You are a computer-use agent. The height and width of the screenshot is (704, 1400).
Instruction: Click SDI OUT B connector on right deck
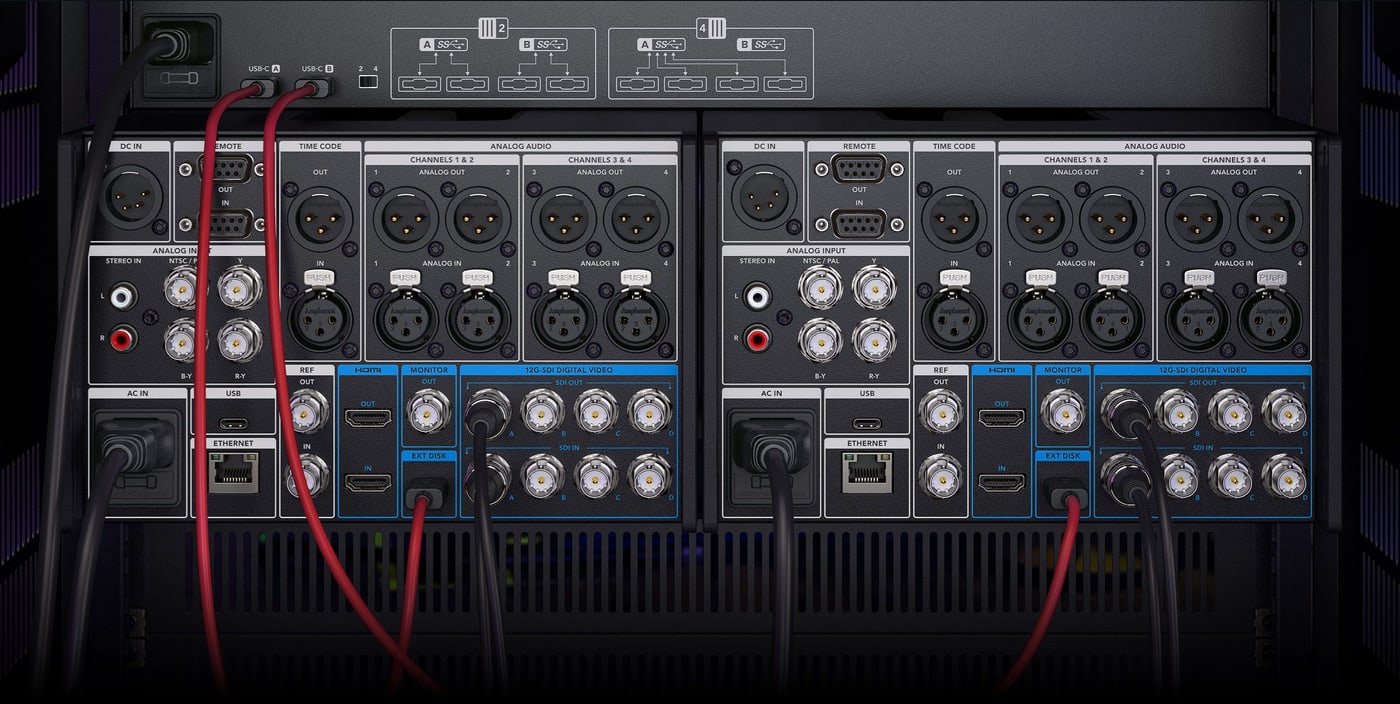coord(1176,411)
